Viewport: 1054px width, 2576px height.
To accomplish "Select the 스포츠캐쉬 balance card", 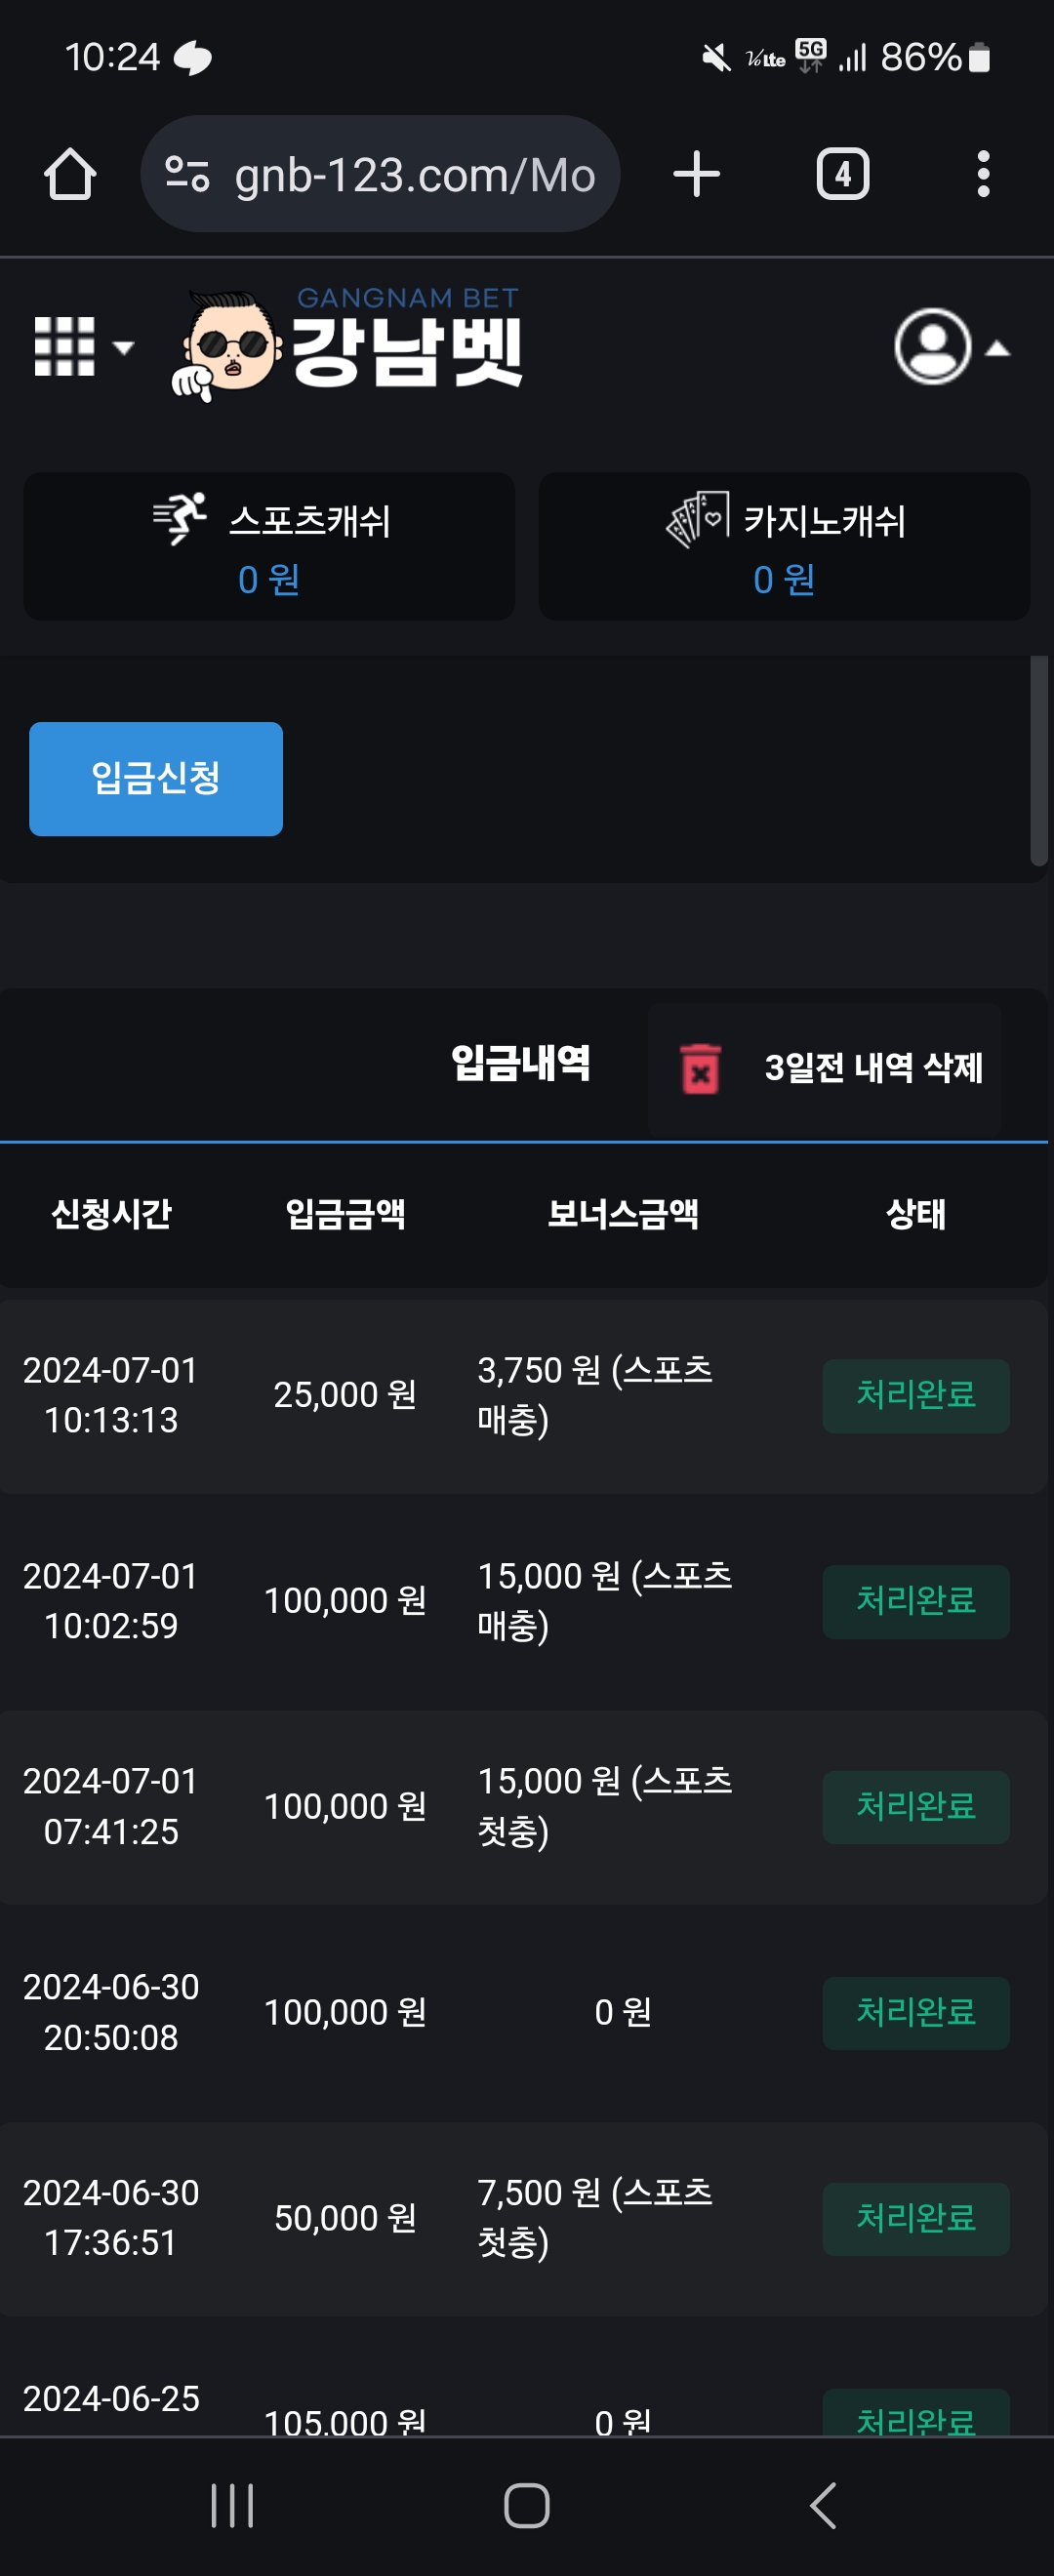I will pos(269,546).
